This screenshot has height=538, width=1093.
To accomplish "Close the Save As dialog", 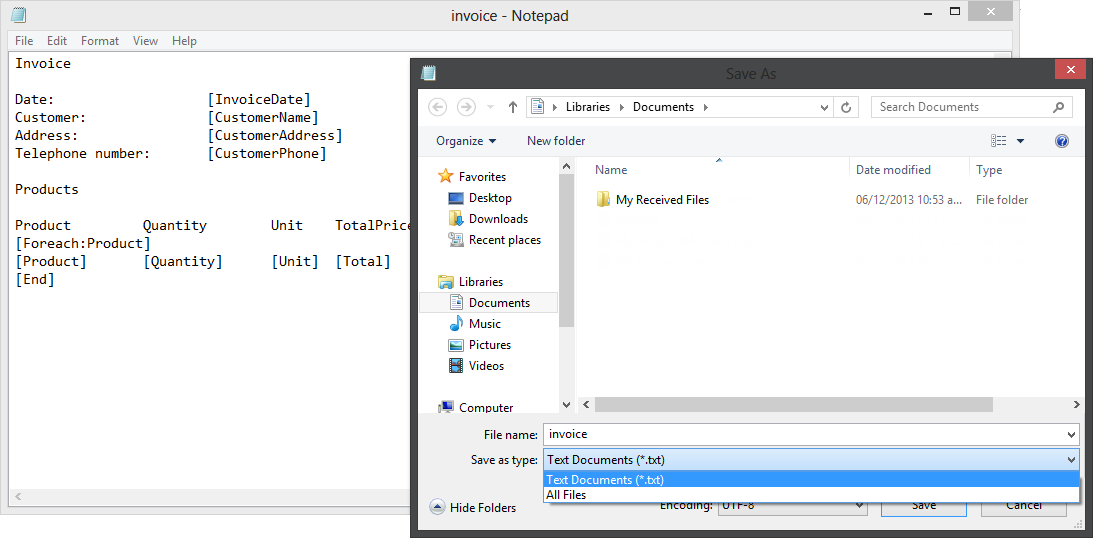I will [x=1069, y=71].
